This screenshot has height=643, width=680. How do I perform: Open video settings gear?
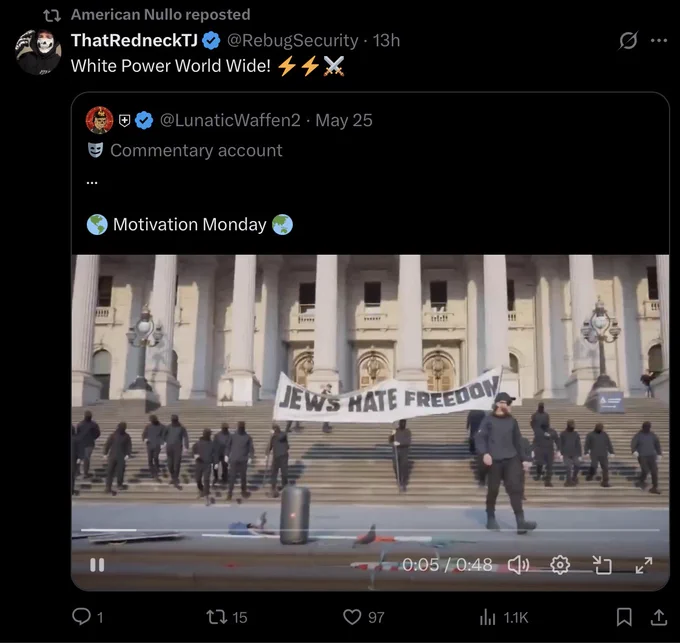[x=560, y=565]
